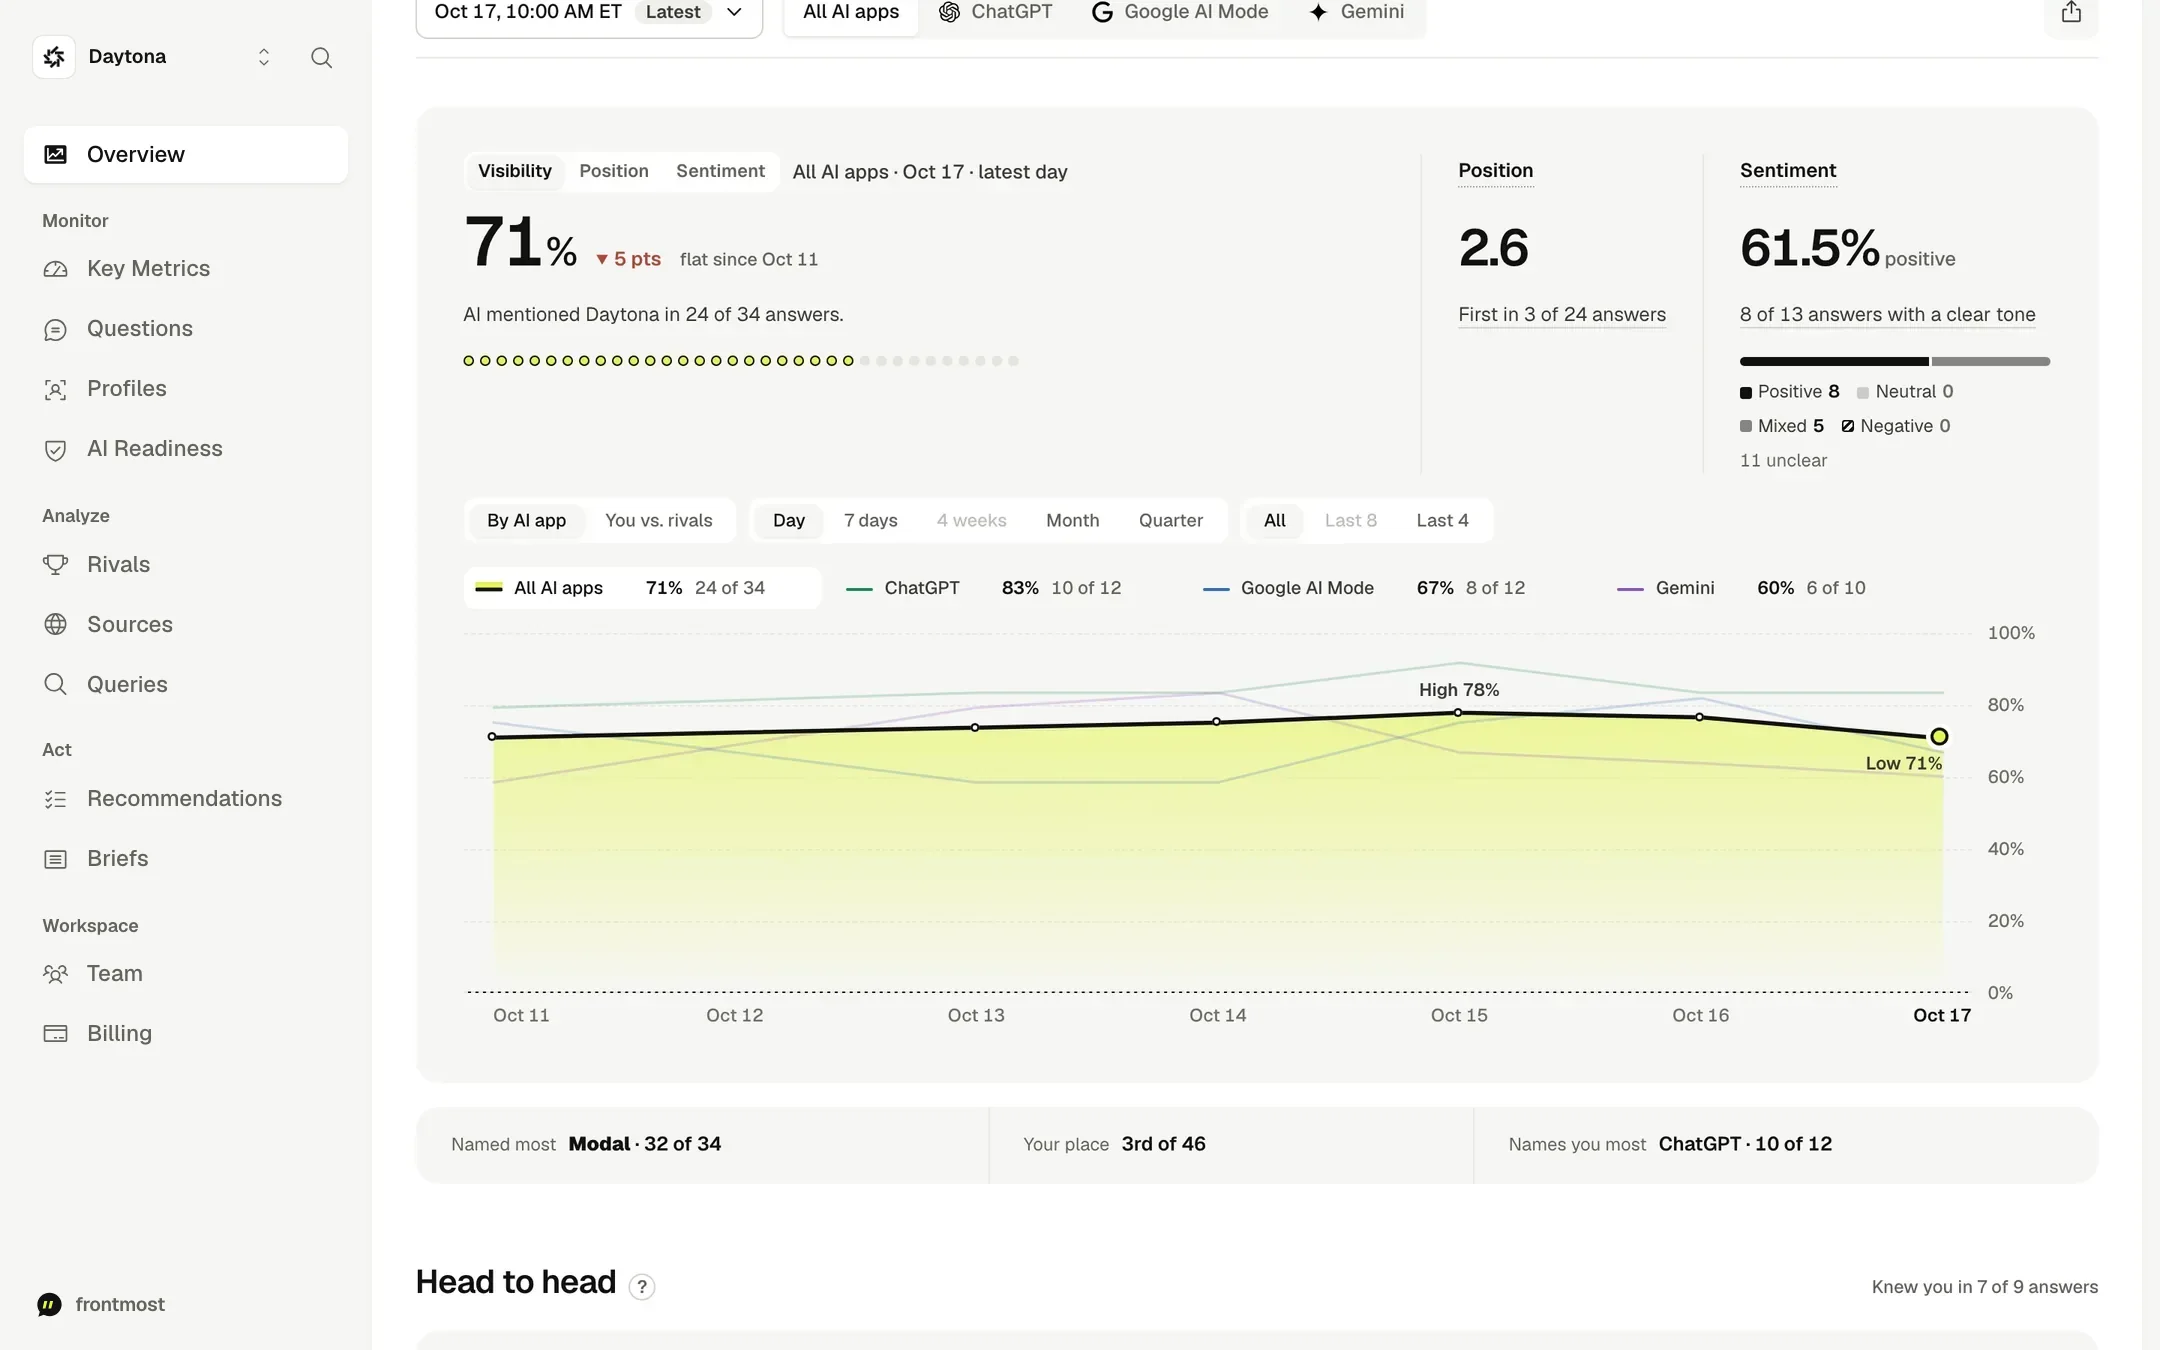2160x1350 pixels.
Task: Click the Position panel heading
Action: (x=1495, y=171)
